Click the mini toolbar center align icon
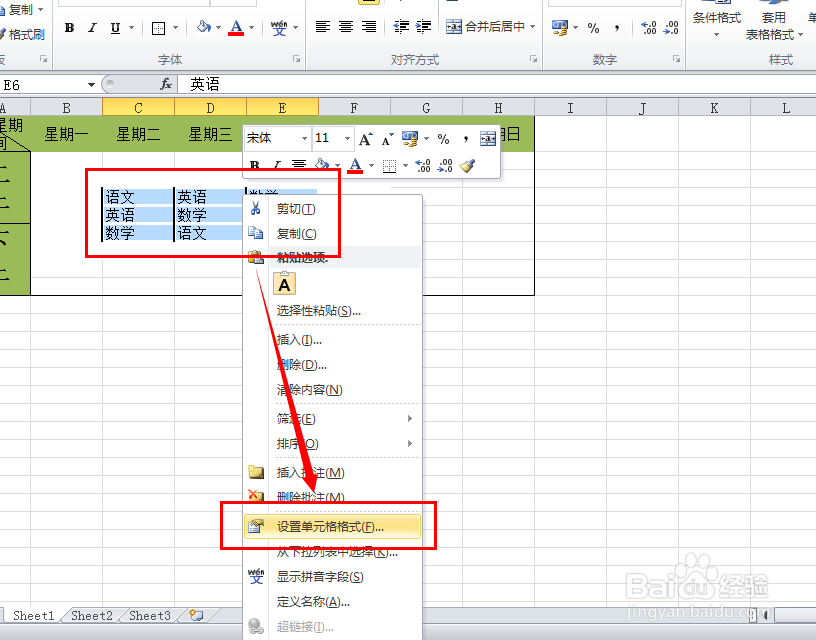Image resolution: width=816 pixels, height=640 pixels. click(299, 165)
